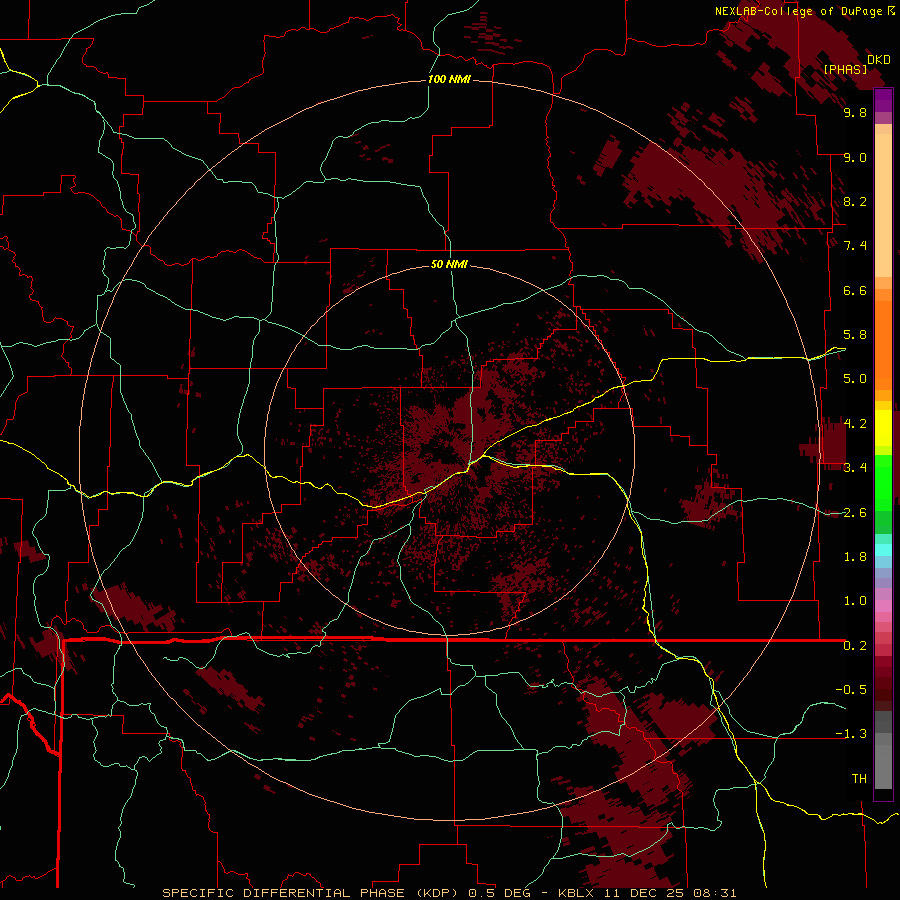Pick the pink segment of the color bar
900x900 pixels.
[883, 606]
